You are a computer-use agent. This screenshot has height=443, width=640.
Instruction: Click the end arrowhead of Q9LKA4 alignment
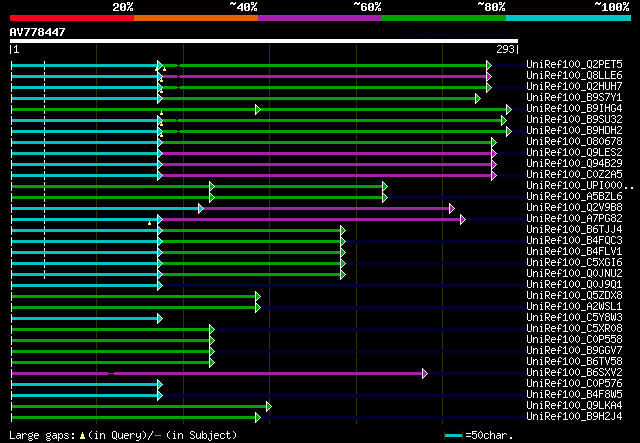[x=269, y=407]
